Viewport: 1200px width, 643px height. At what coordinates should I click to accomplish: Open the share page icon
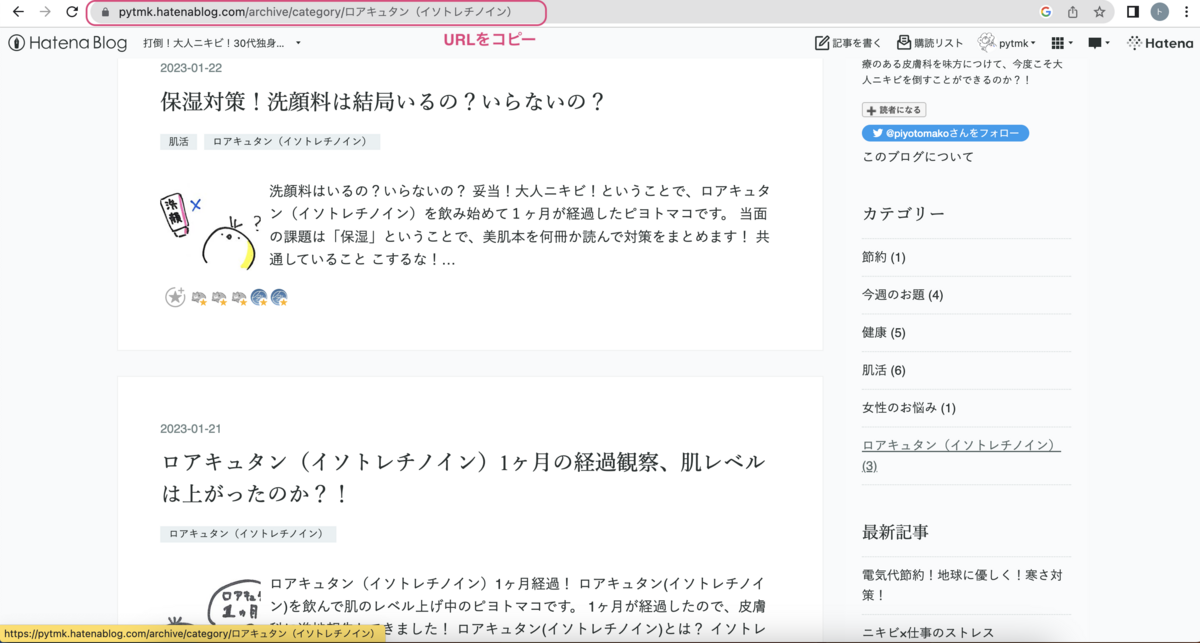pos(1073,12)
